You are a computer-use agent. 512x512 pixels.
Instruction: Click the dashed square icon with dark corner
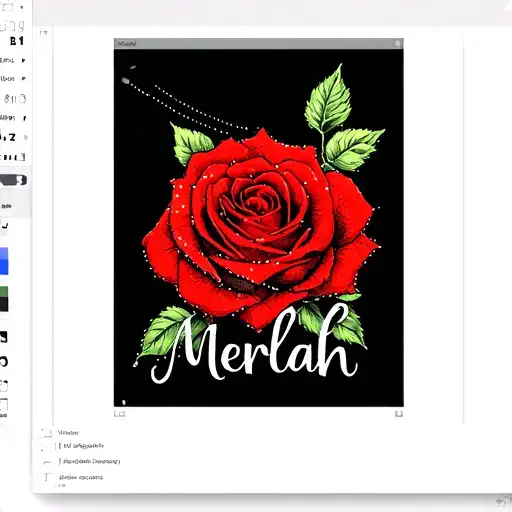tap(4, 386)
